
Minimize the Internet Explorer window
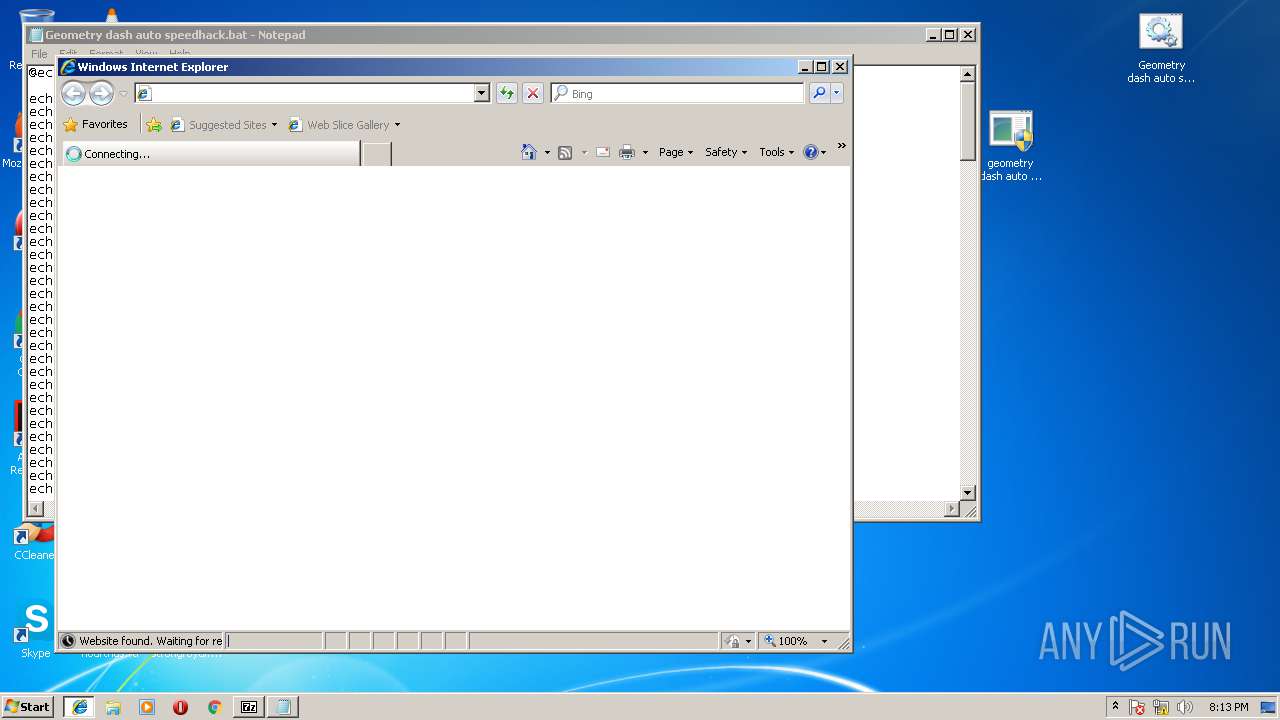pos(805,67)
